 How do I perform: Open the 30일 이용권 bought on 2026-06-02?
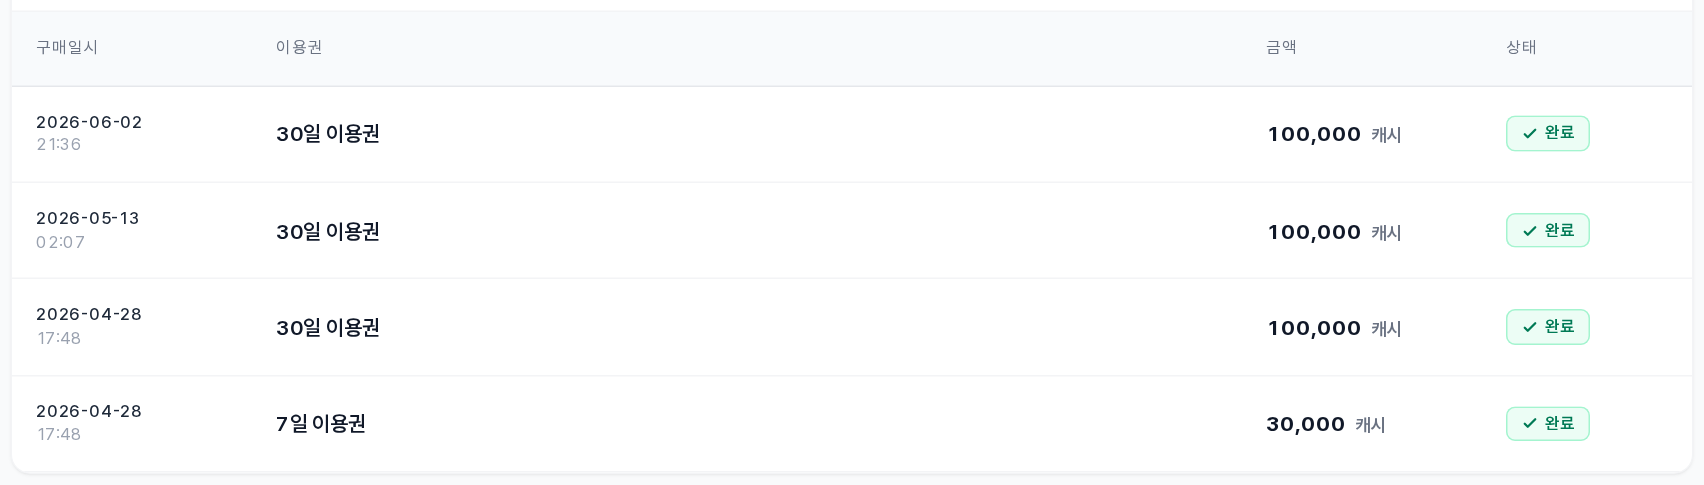coord(328,134)
